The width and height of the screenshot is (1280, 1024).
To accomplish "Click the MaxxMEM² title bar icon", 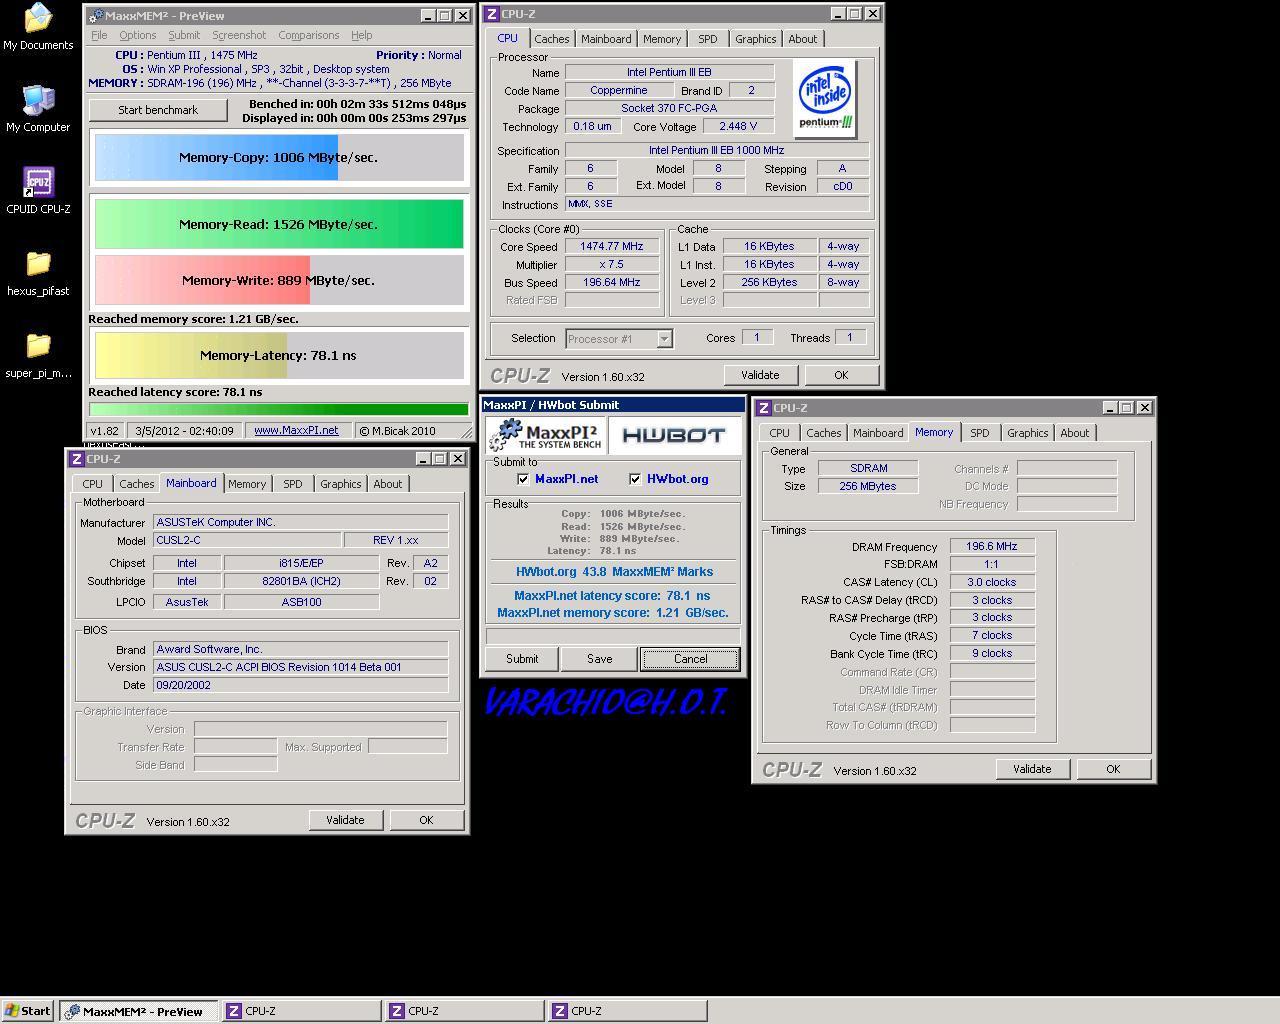I will coord(95,15).
